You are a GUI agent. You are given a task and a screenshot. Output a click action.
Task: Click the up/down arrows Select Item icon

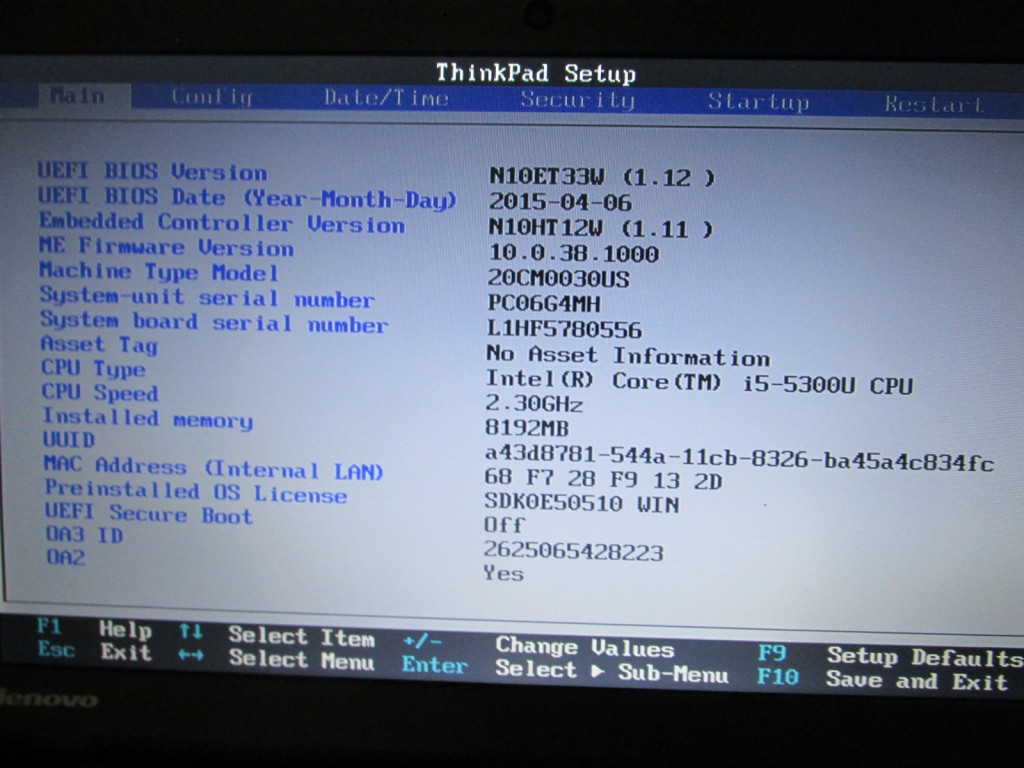click(x=191, y=632)
